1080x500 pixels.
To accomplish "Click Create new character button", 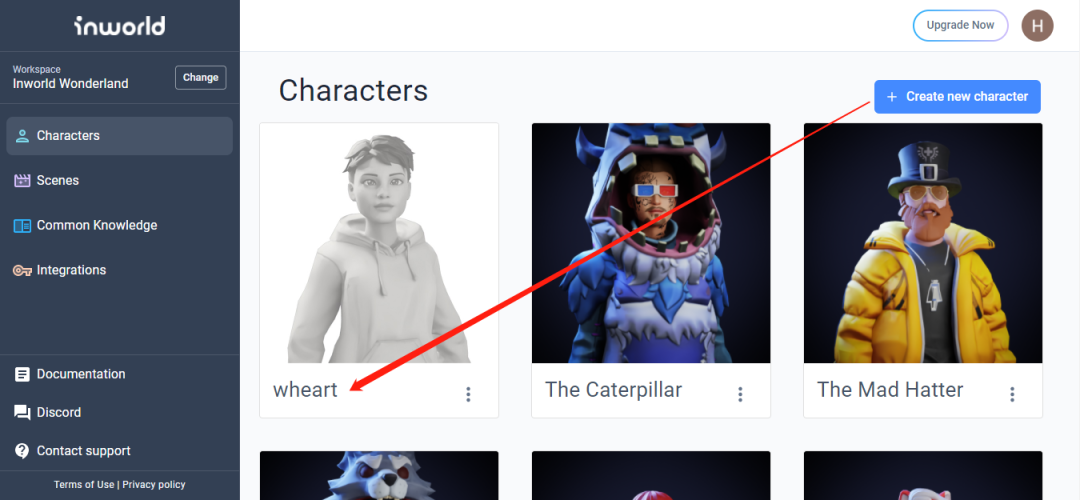I will 957,97.
